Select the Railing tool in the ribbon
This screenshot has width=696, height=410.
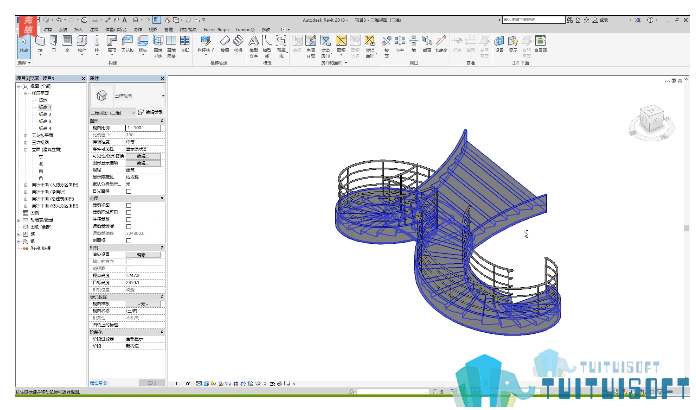[205, 44]
